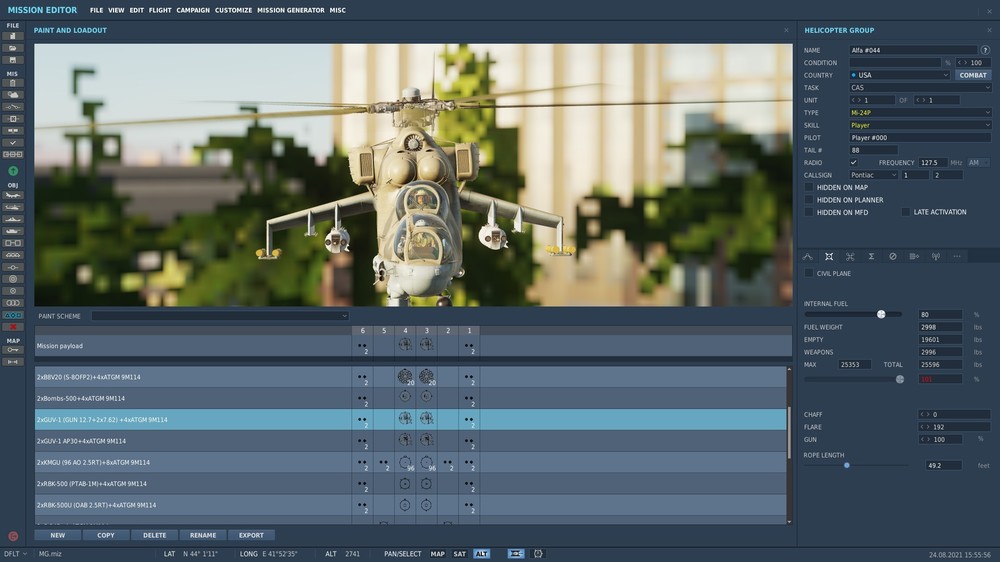The width and height of the screenshot is (1000, 562).
Task: Adjust the INTERNAL FUEL slider handle
Action: (x=881, y=314)
